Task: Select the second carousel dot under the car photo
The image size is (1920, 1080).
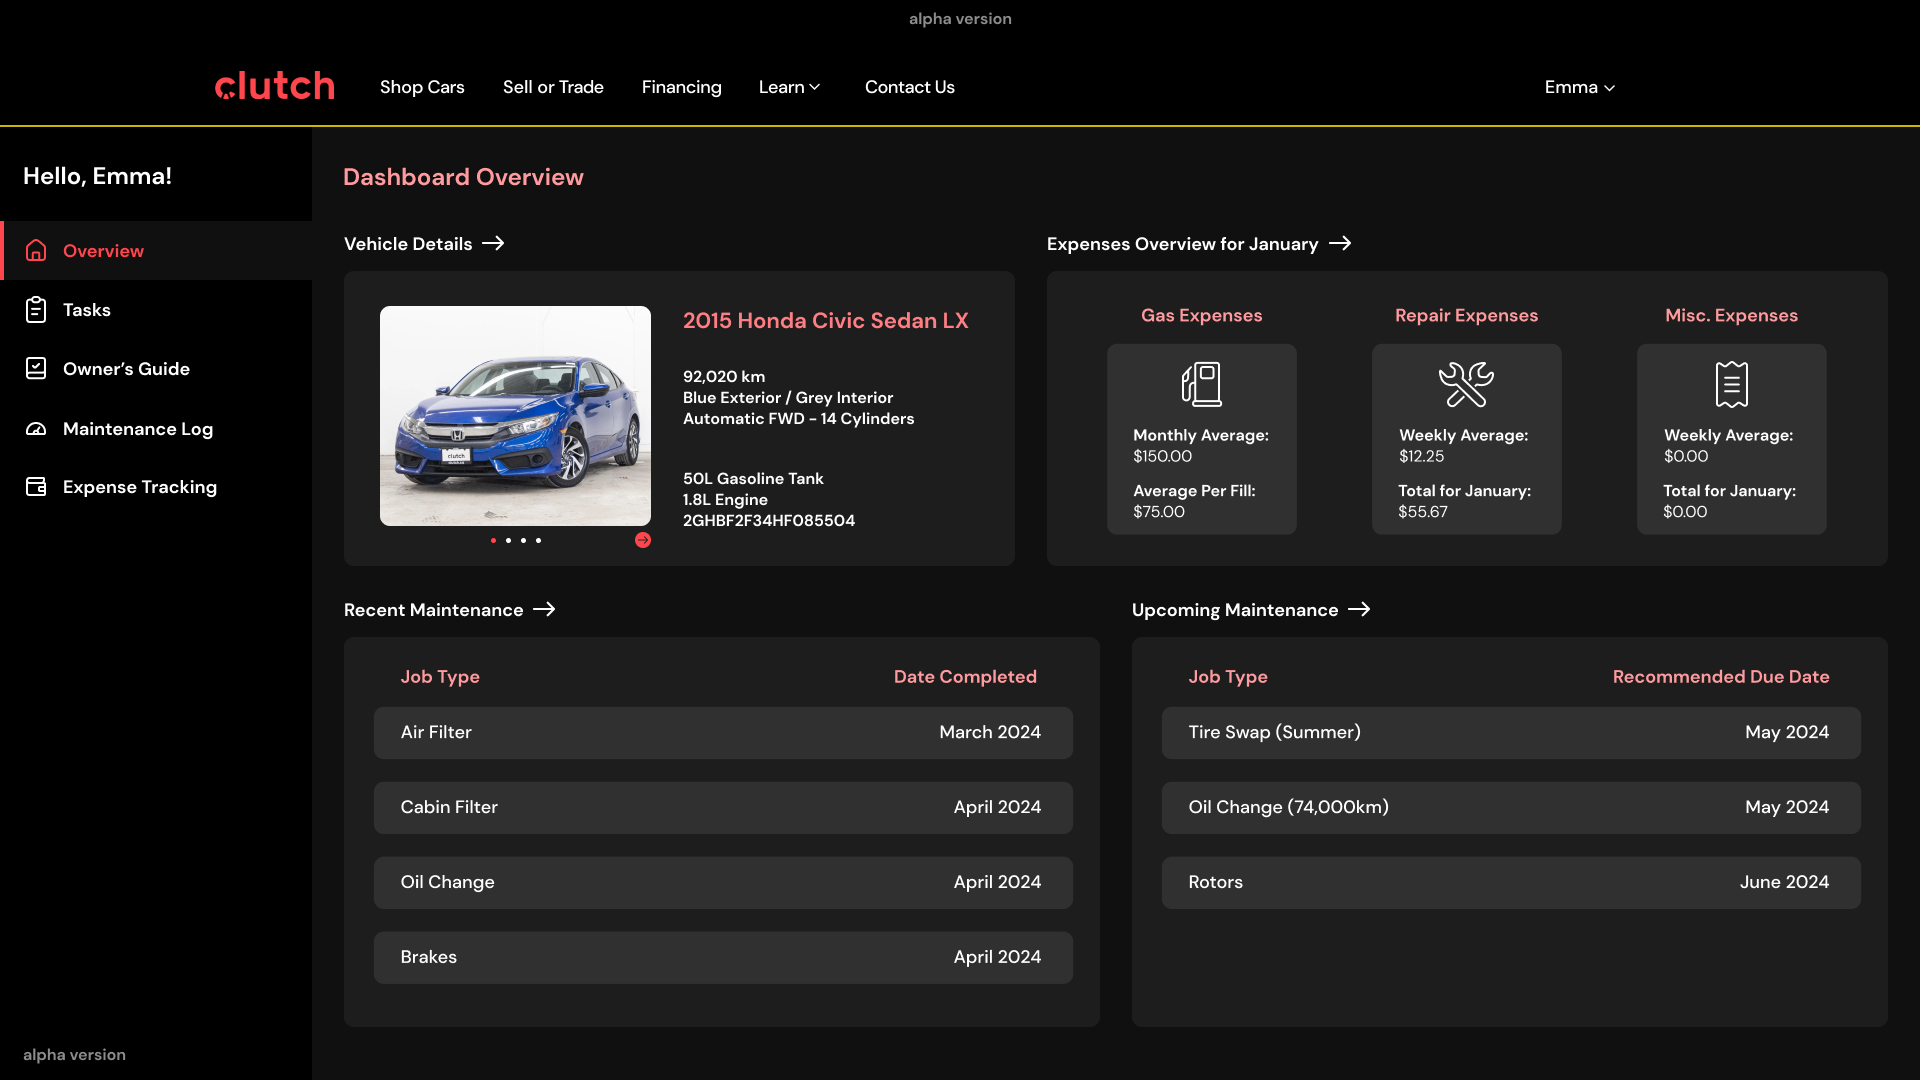Action: [x=508, y=540]
